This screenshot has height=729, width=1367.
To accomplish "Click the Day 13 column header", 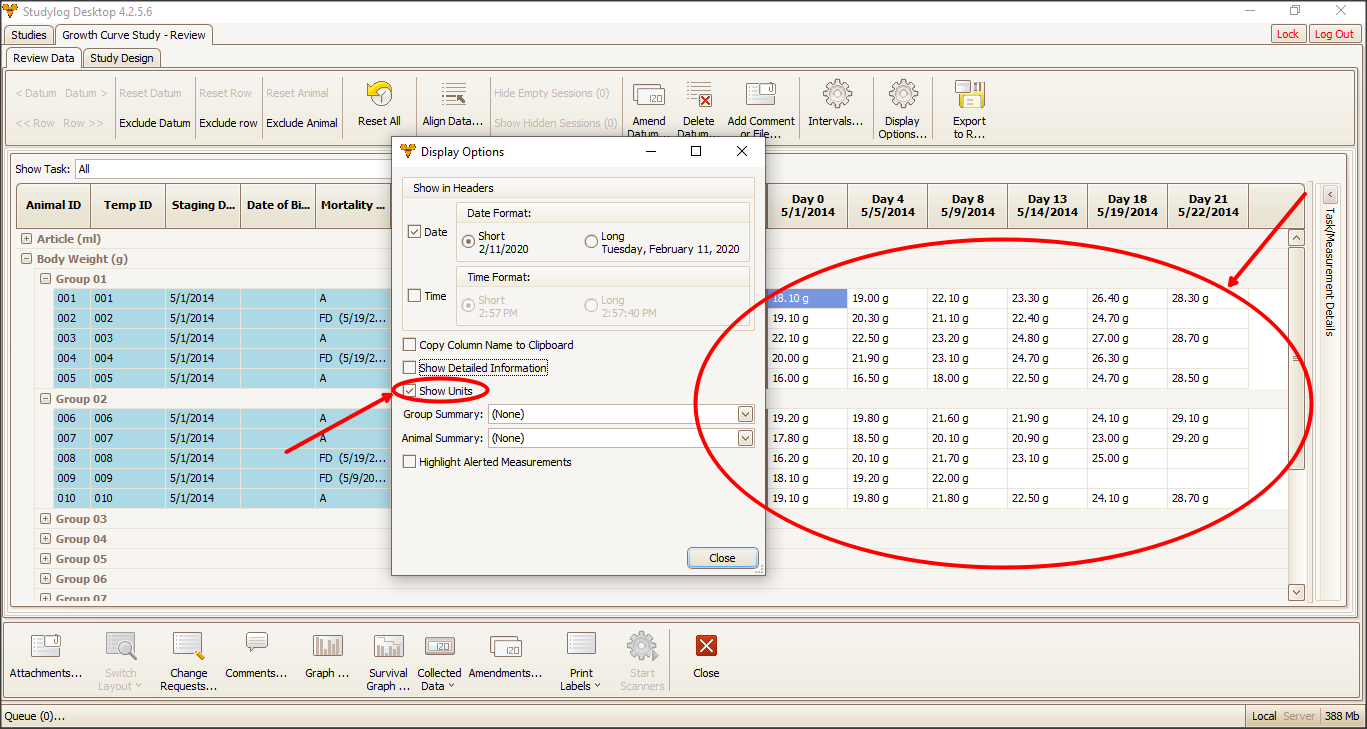I will 1047,206.
